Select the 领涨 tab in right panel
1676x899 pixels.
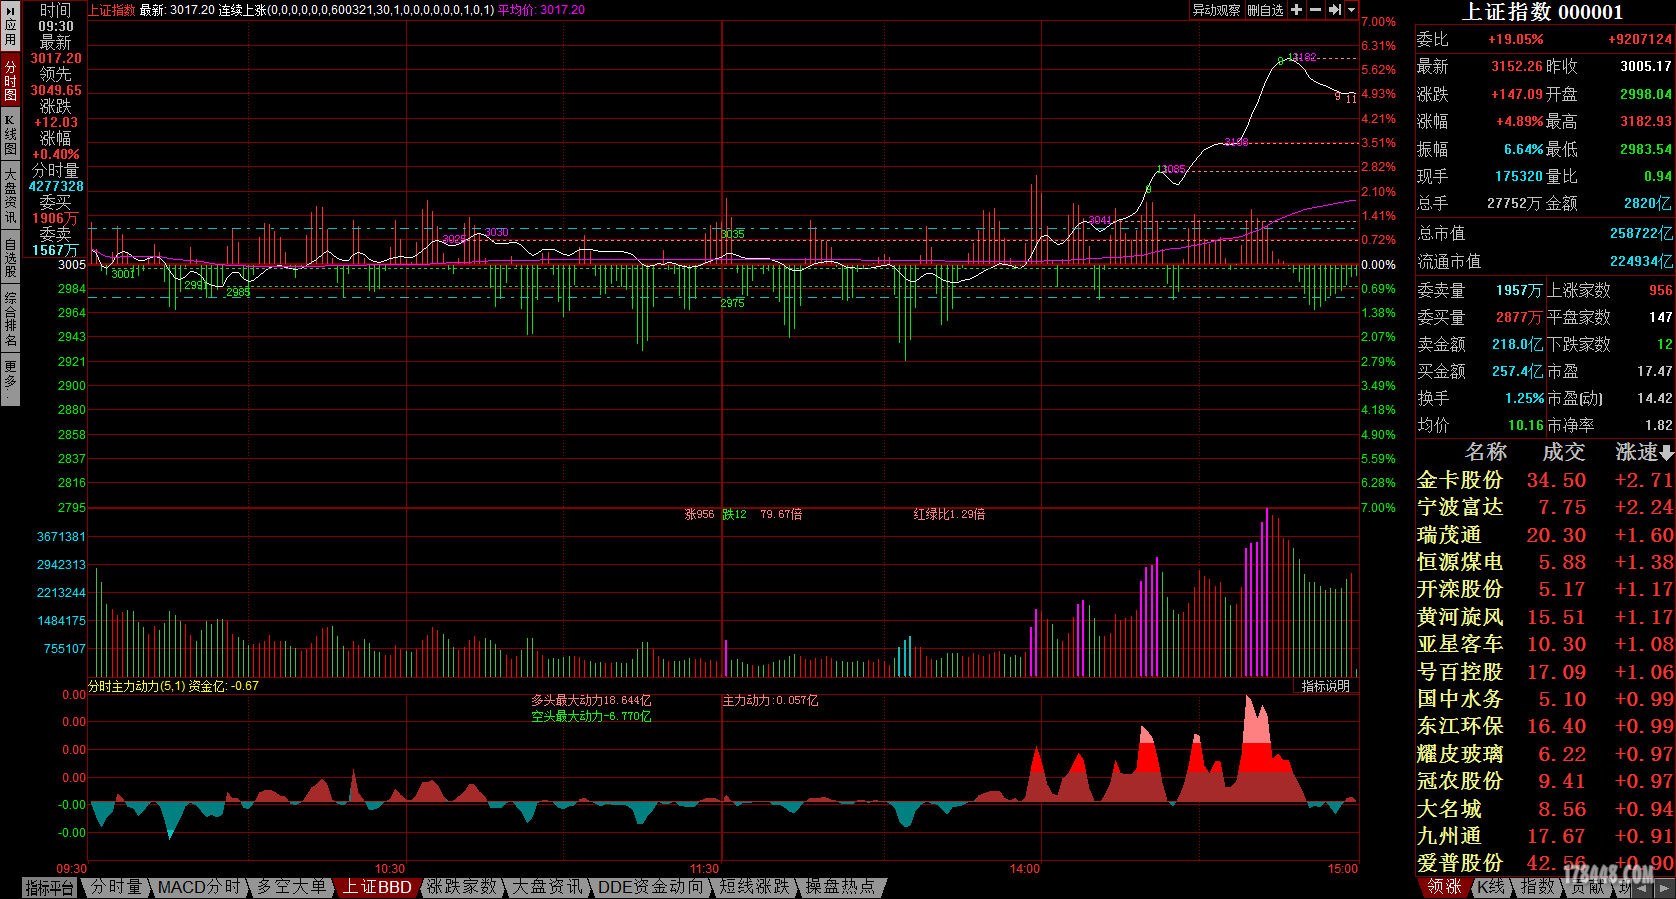click(1444, 887)
